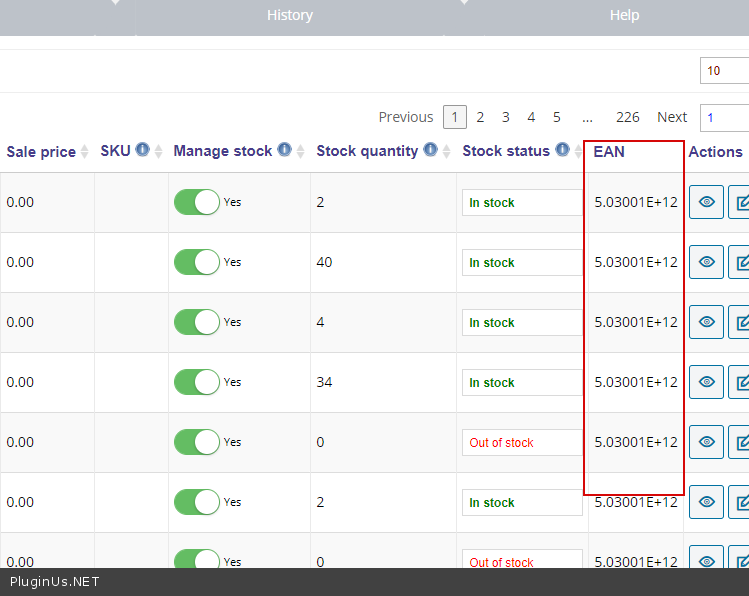Viewport: 749px width, 596px height.
Task: Click the edit icon in first row
Action: 740,202
